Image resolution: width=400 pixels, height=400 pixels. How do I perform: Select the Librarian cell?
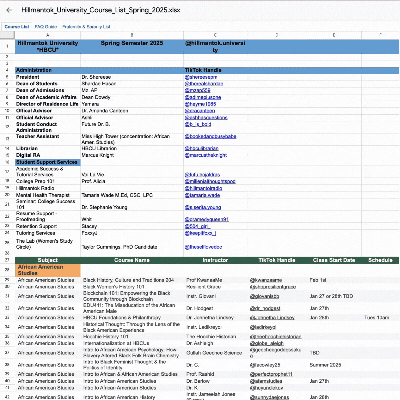coord(48,148)
